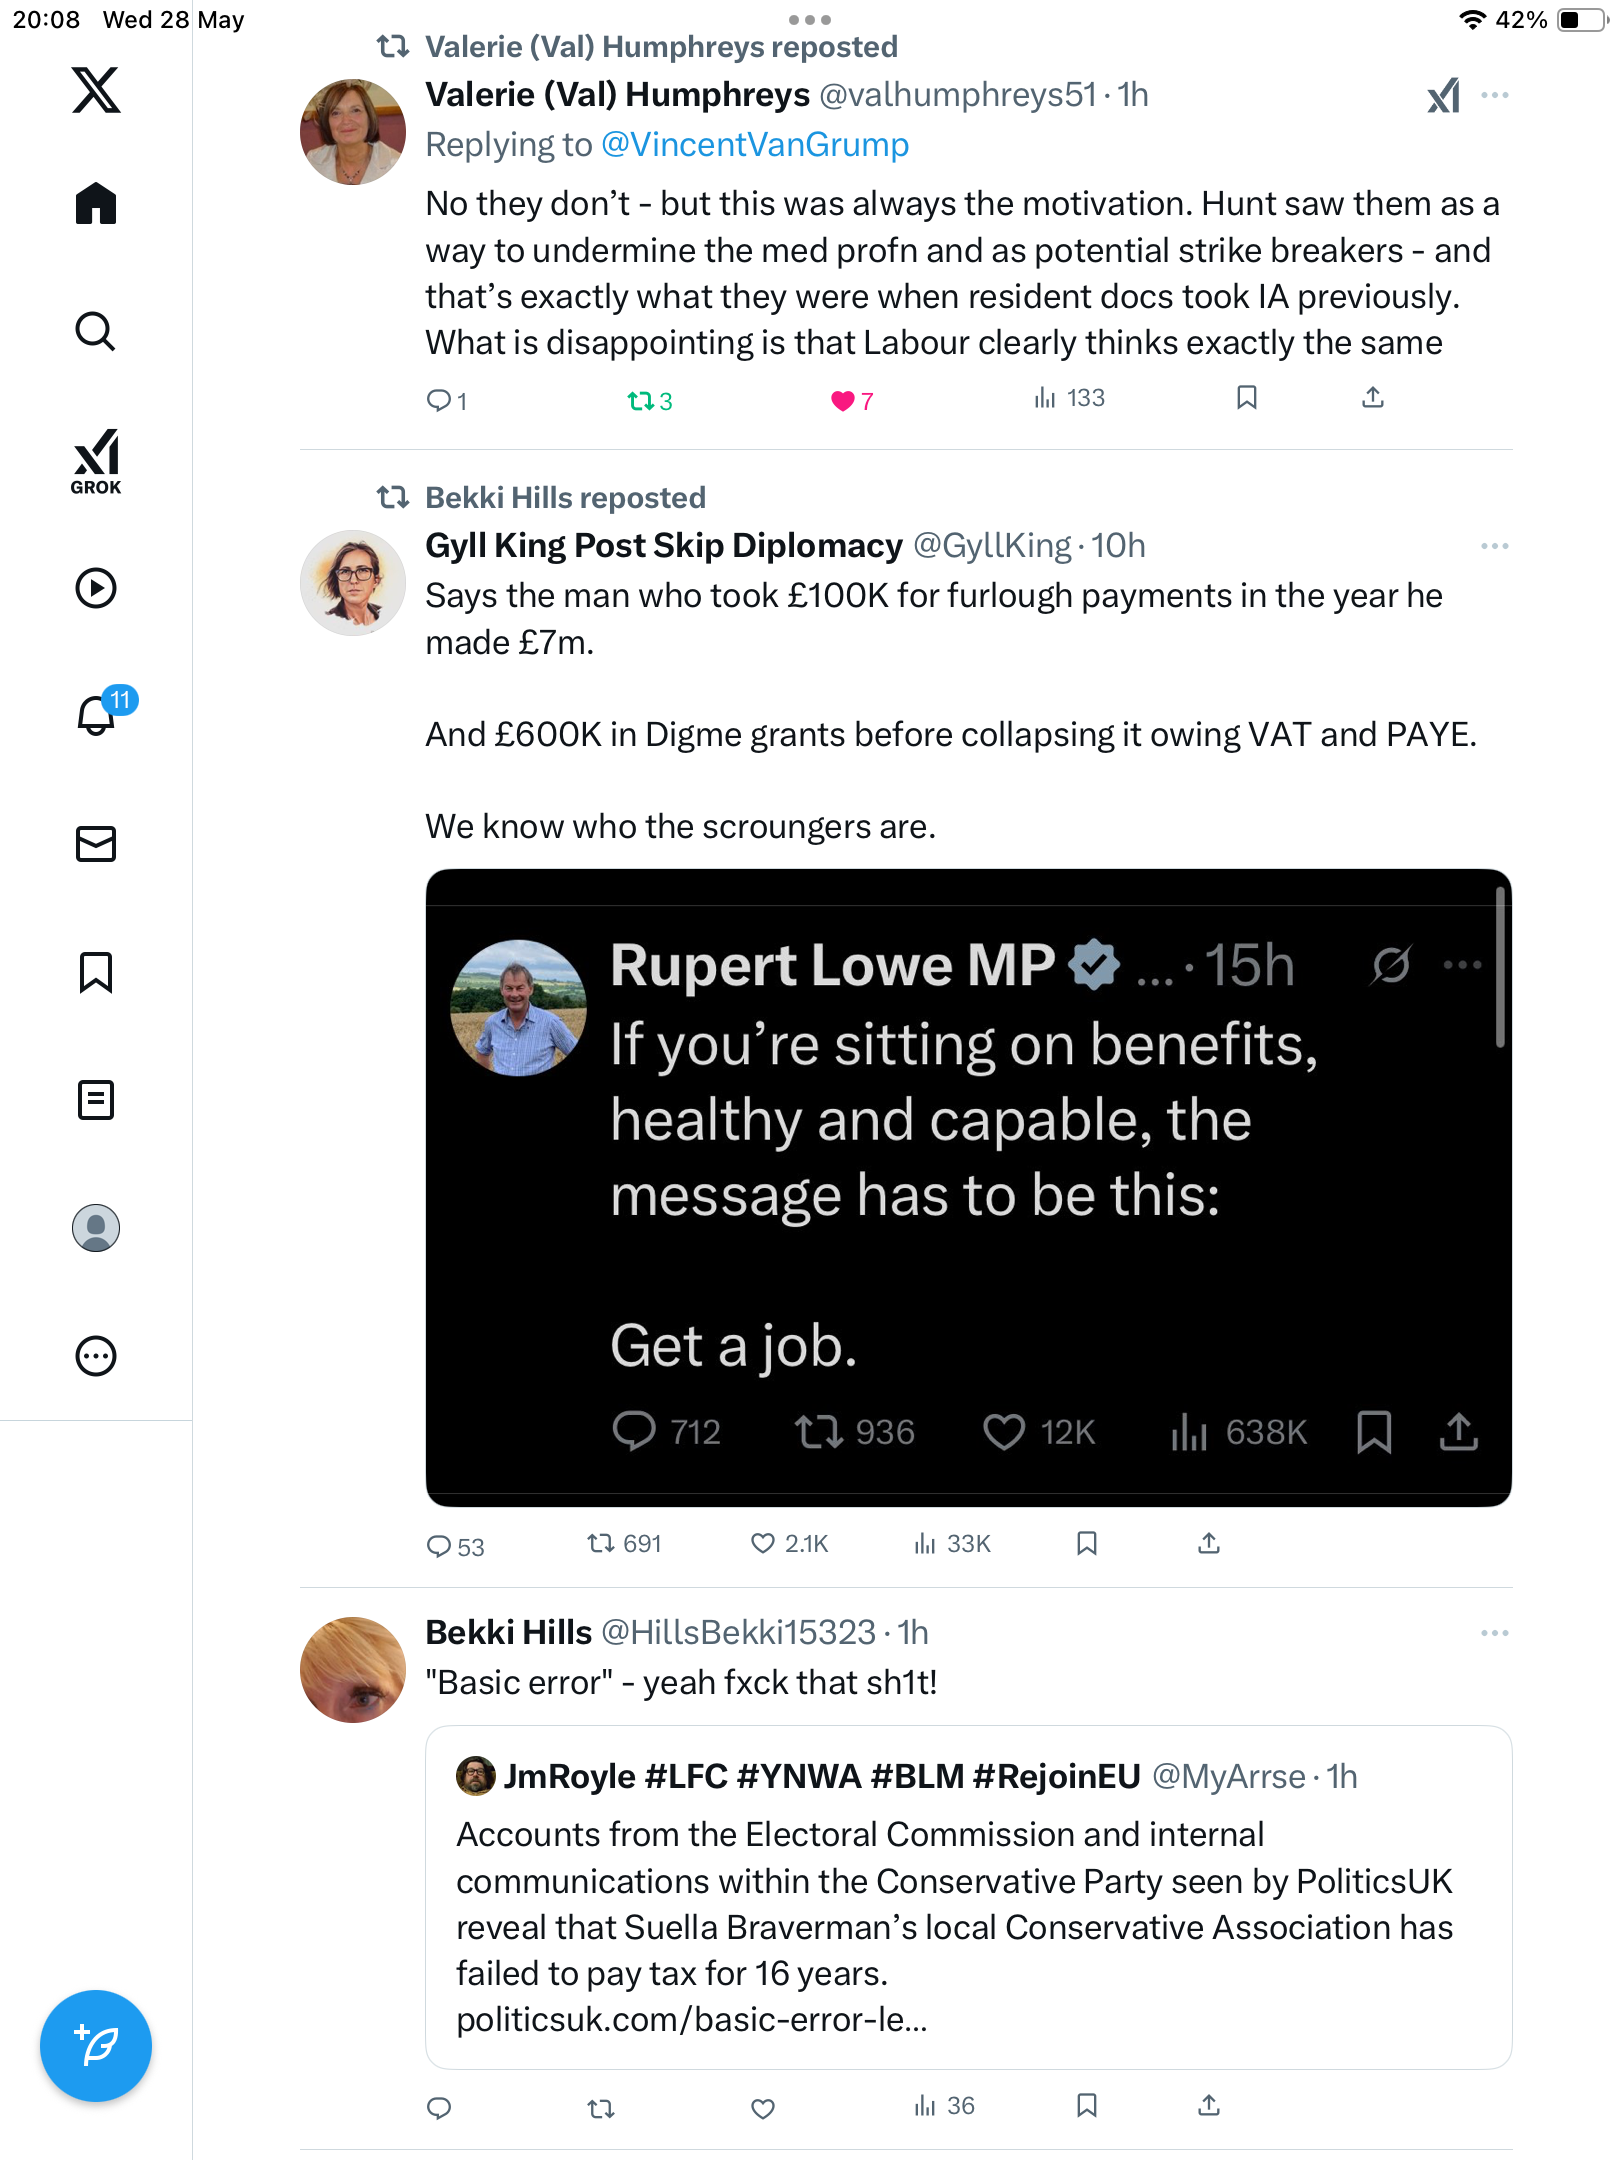Click the X logo at top of sidebar
This screenshot has height=2160, width=1620.
pyautogui.click(x=96, y=90)
